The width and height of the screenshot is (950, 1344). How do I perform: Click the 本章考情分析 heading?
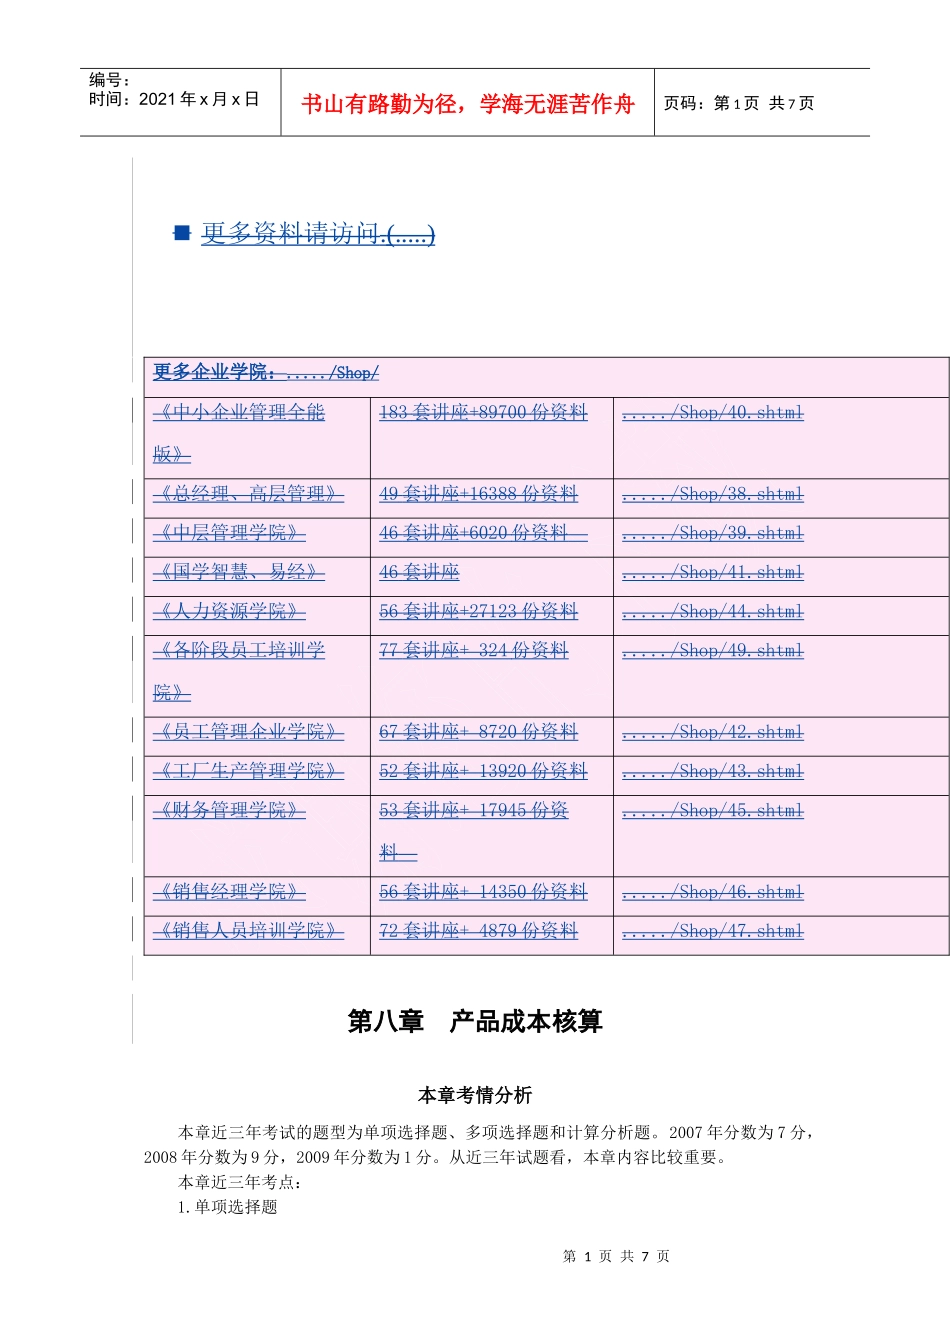coord(475,1095)
